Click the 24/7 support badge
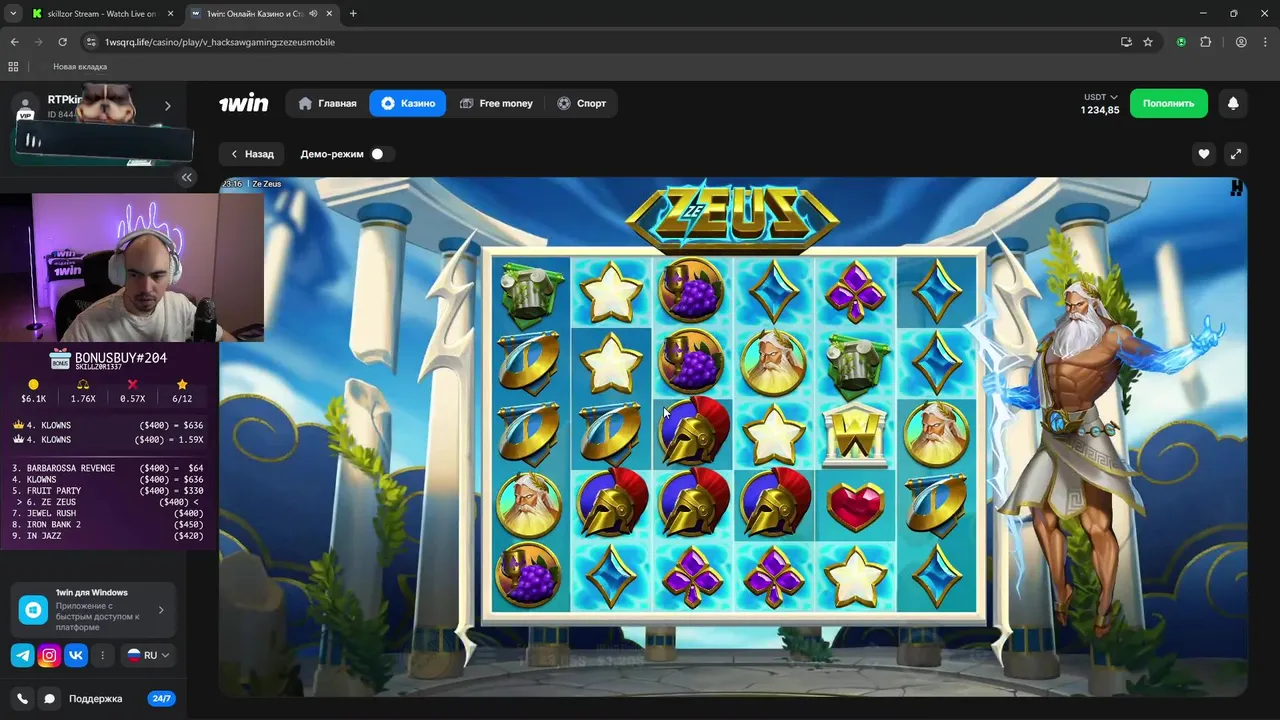The image size is (1280, 720). [161, 699]
